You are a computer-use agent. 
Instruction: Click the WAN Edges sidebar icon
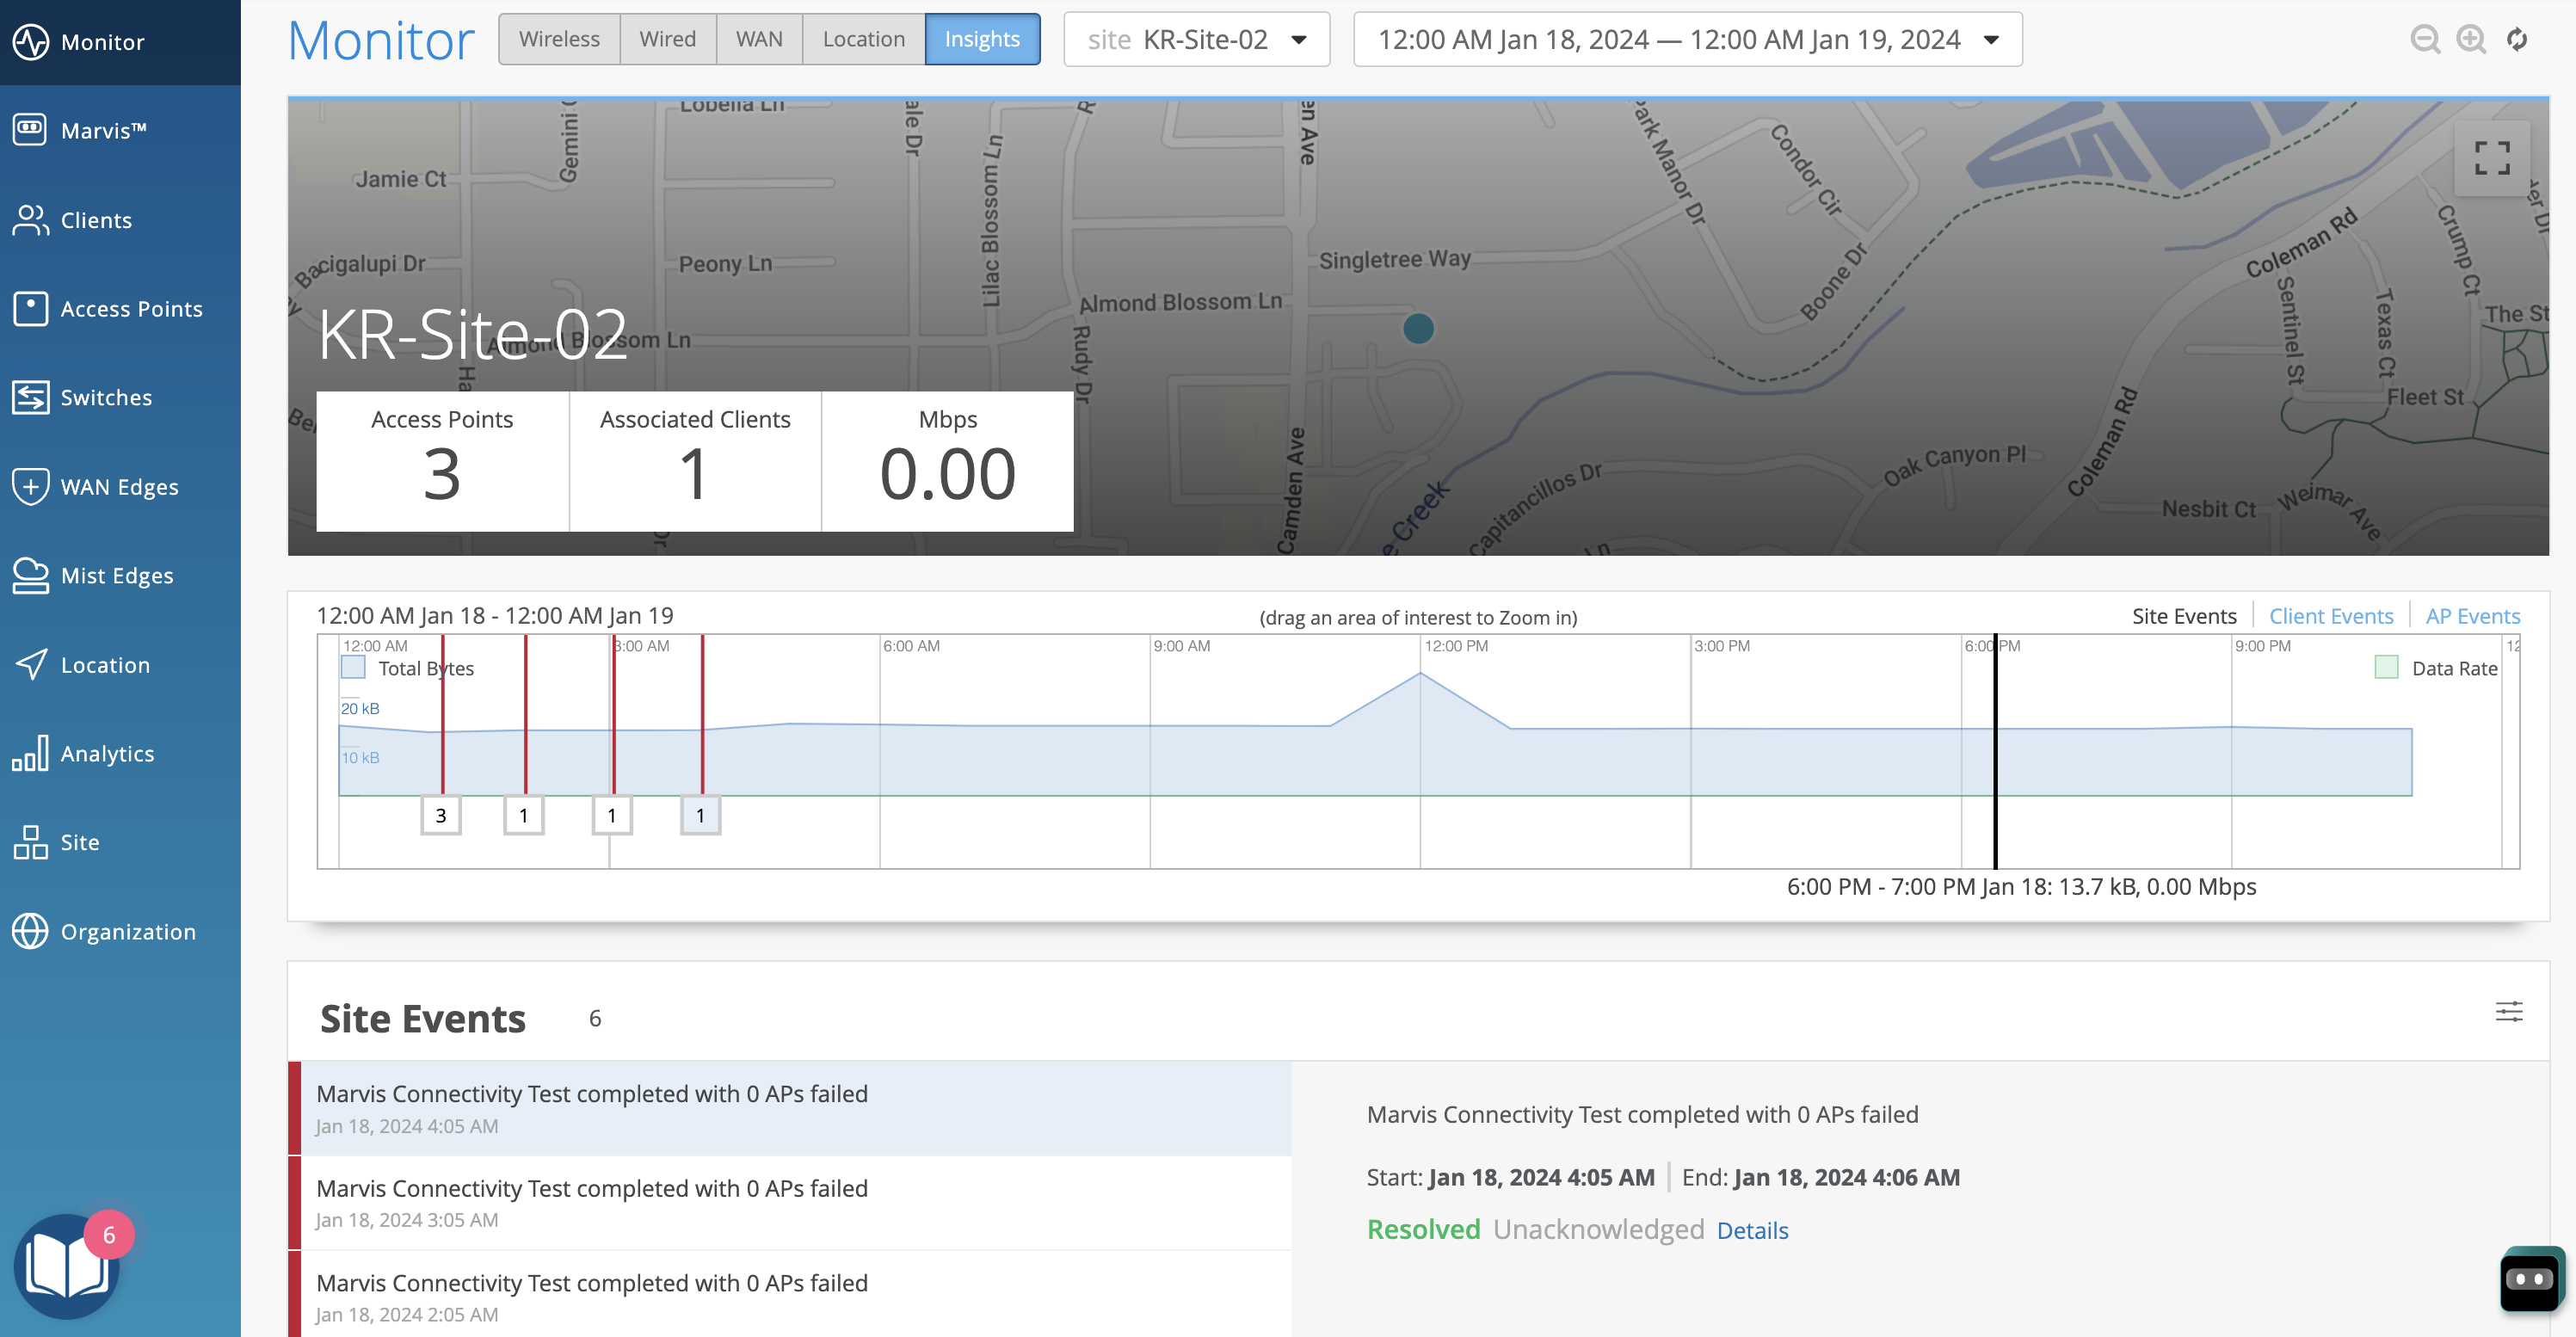pyautogui.click(x=30, y=487)
